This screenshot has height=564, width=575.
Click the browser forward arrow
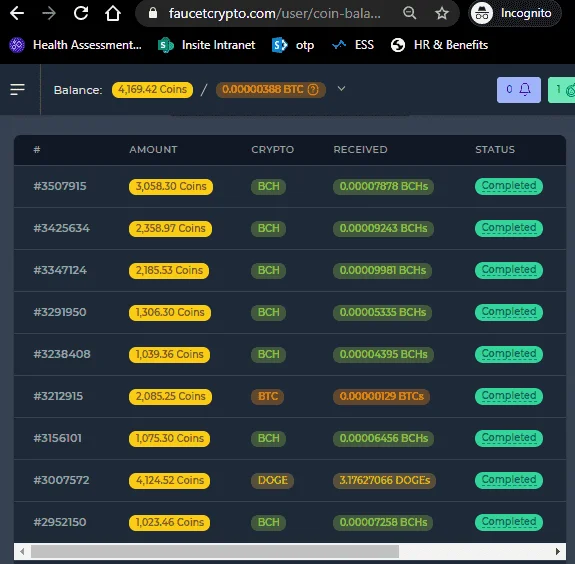(49, 13)
